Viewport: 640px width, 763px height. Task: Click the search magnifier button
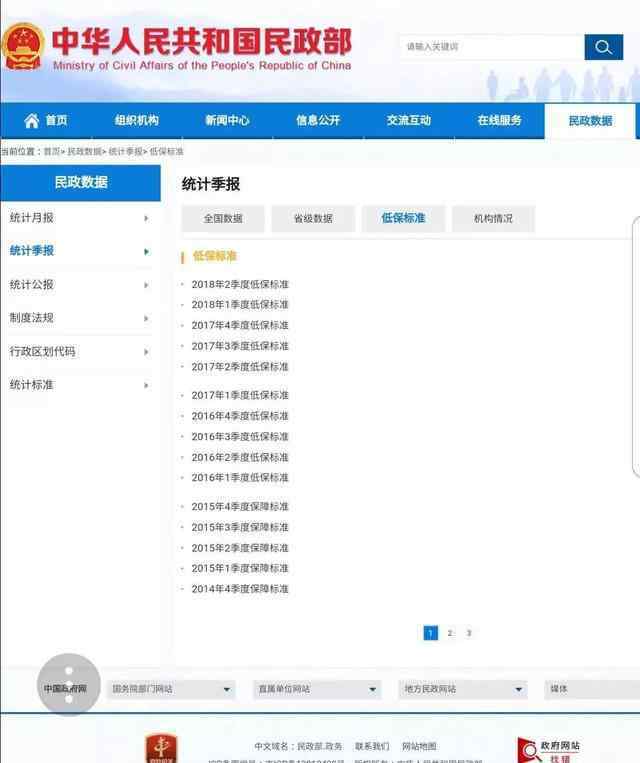pos(603,47)
